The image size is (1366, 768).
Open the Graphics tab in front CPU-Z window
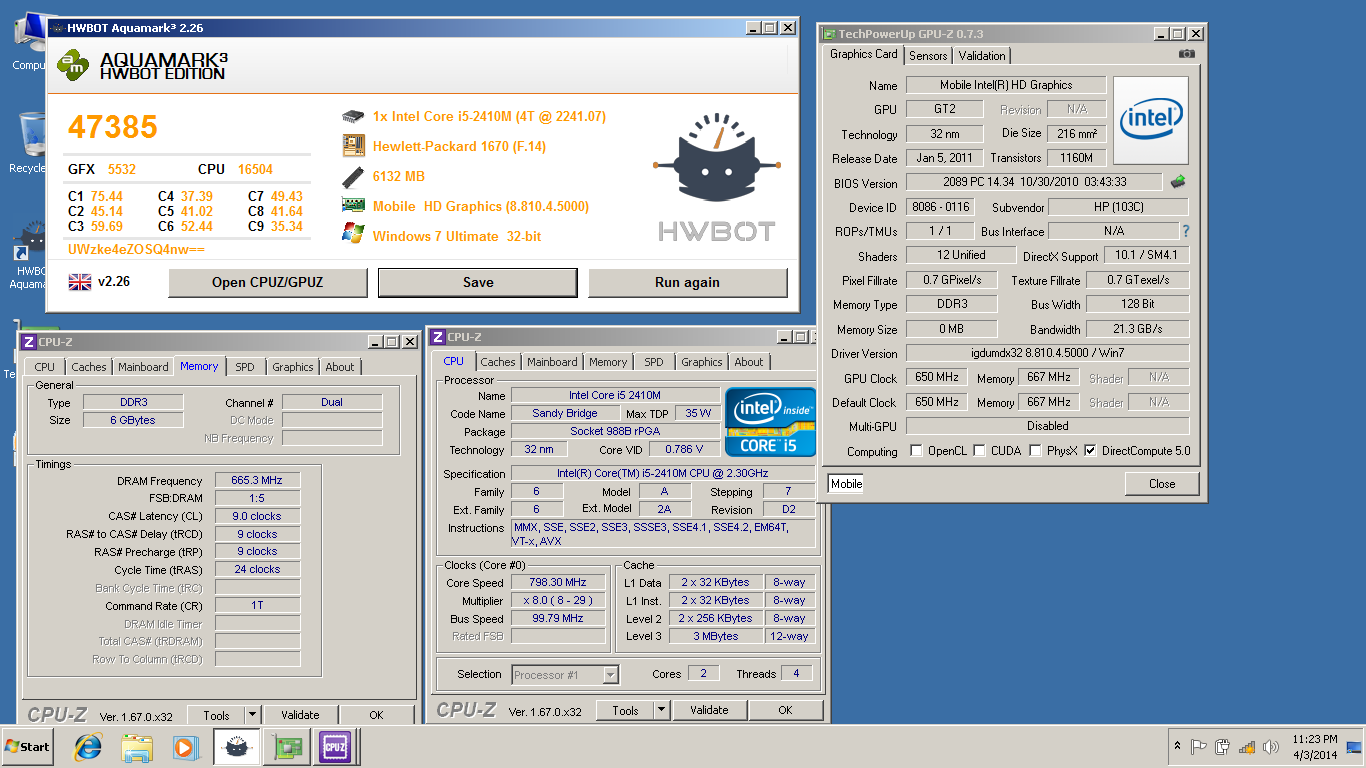pos(702,362)
